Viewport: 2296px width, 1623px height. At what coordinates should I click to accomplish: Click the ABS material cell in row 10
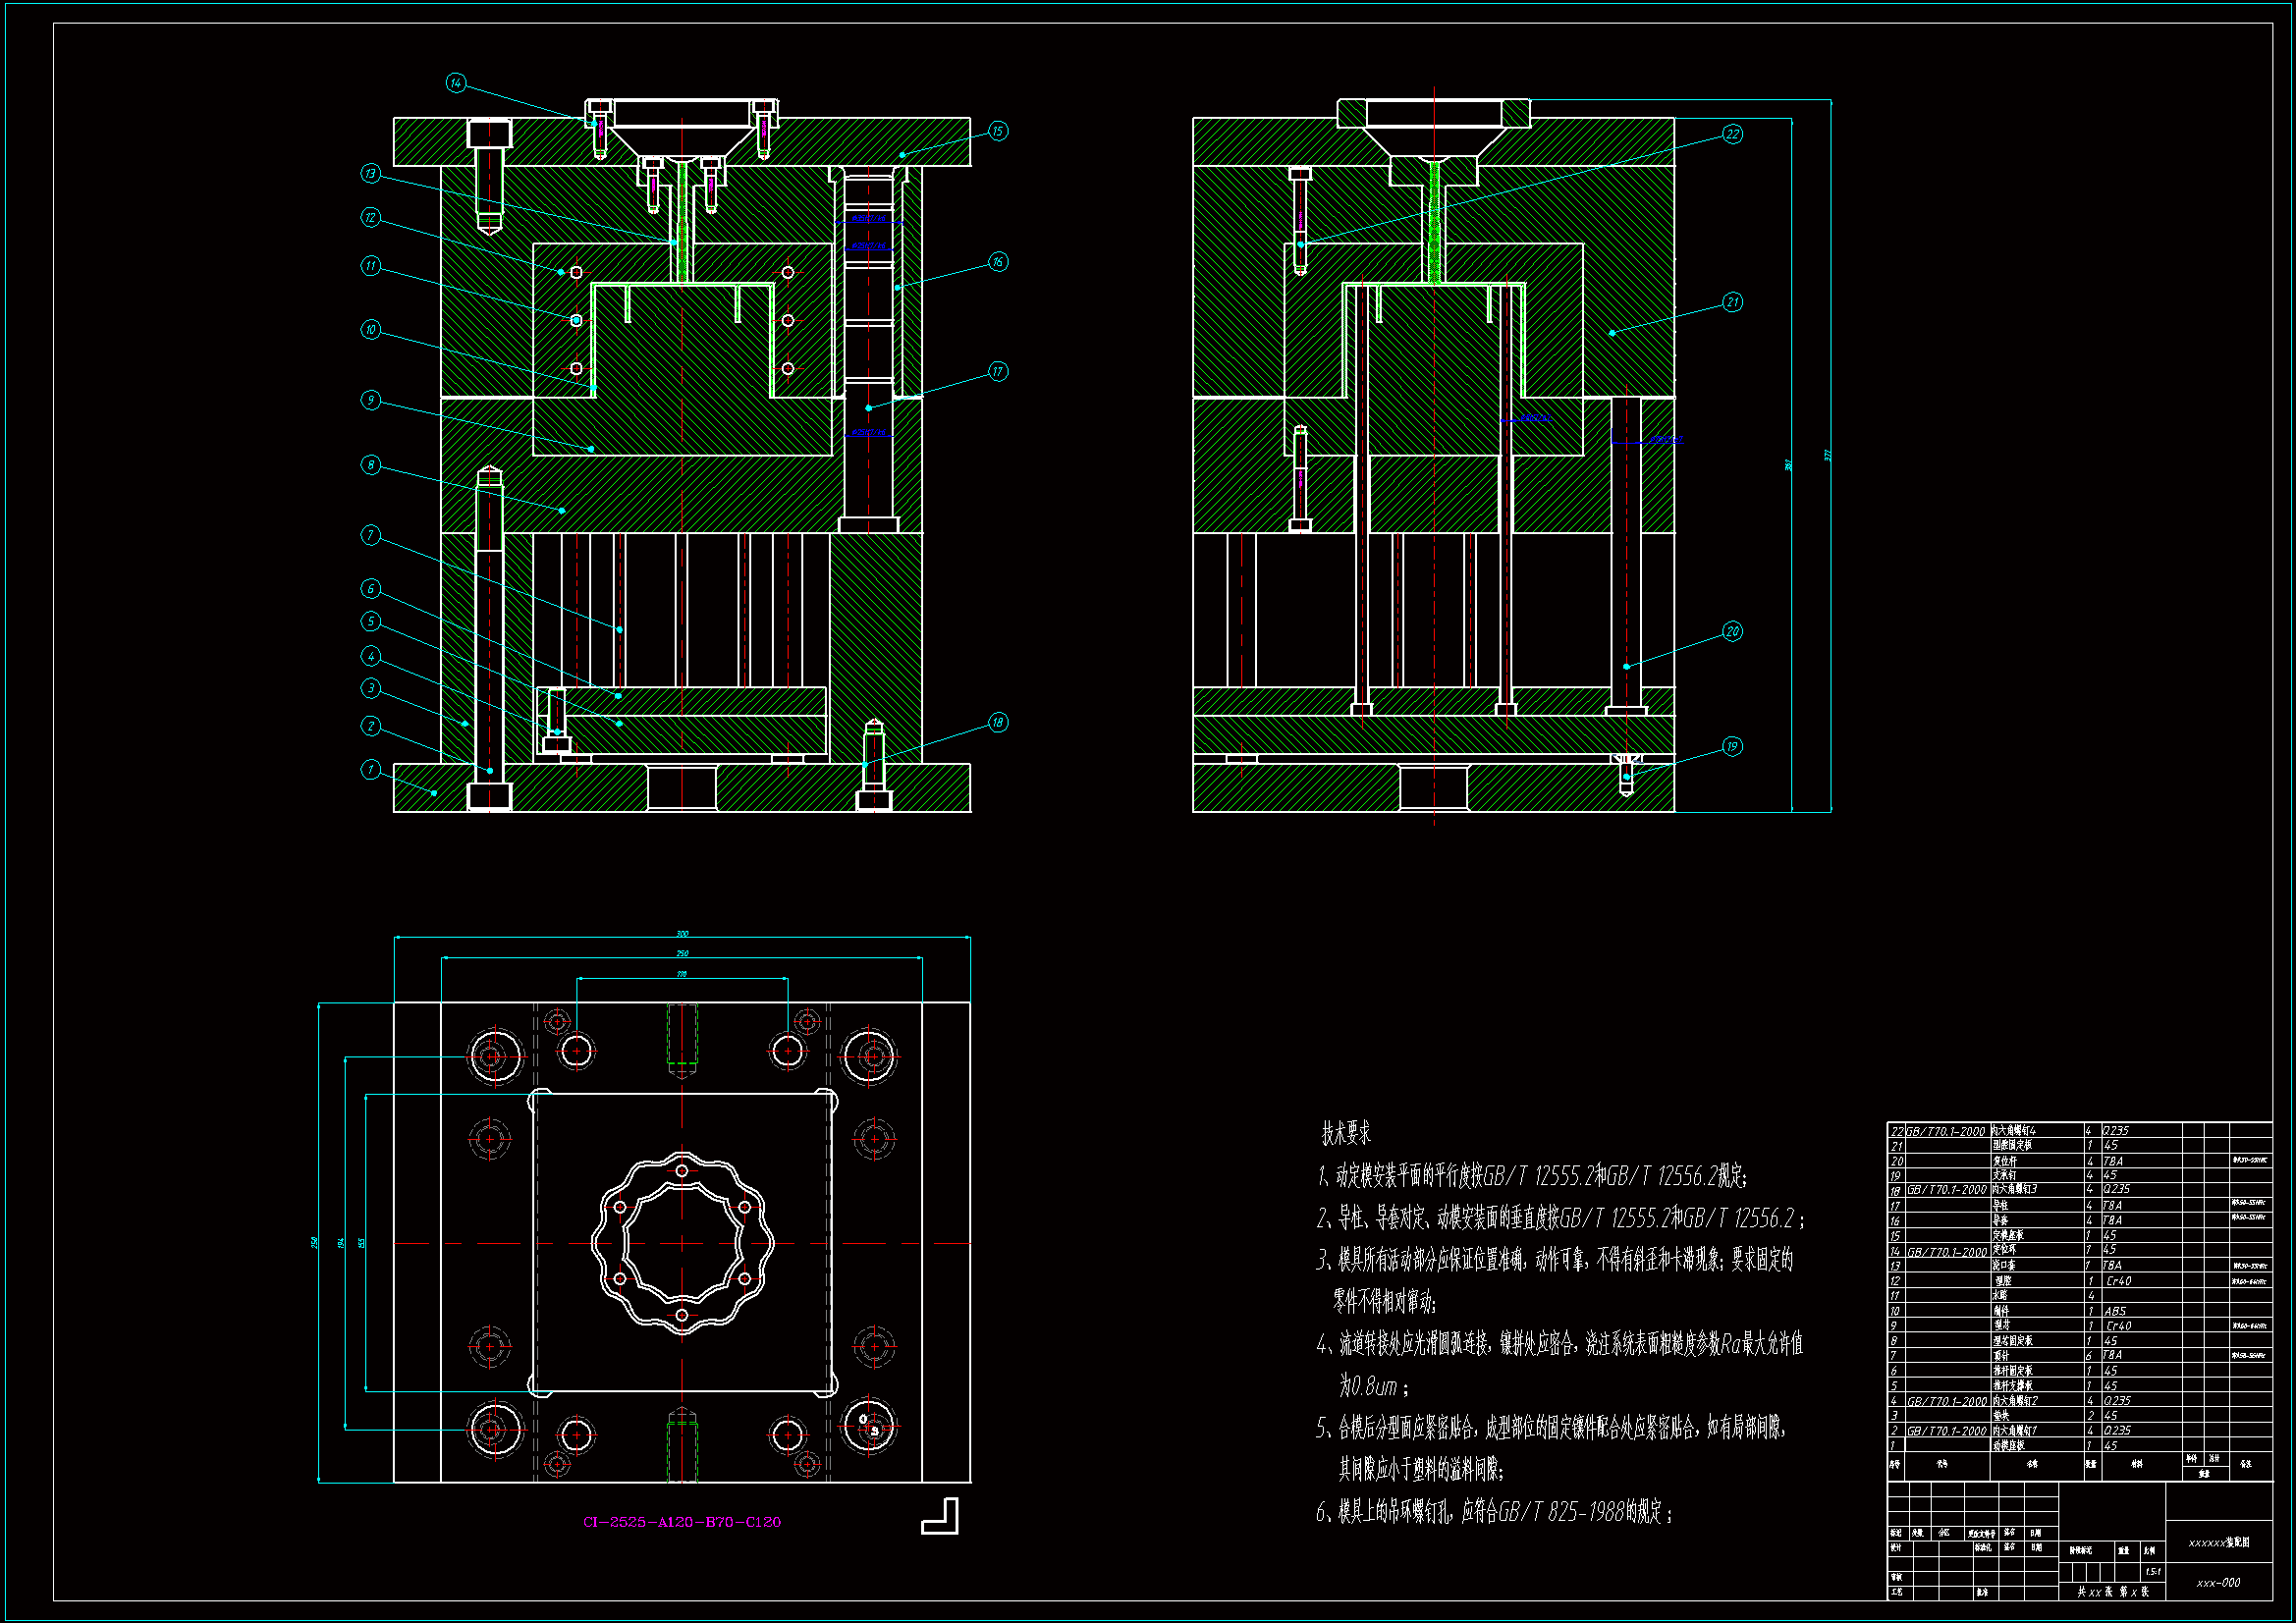(x=2115, y=1311)
